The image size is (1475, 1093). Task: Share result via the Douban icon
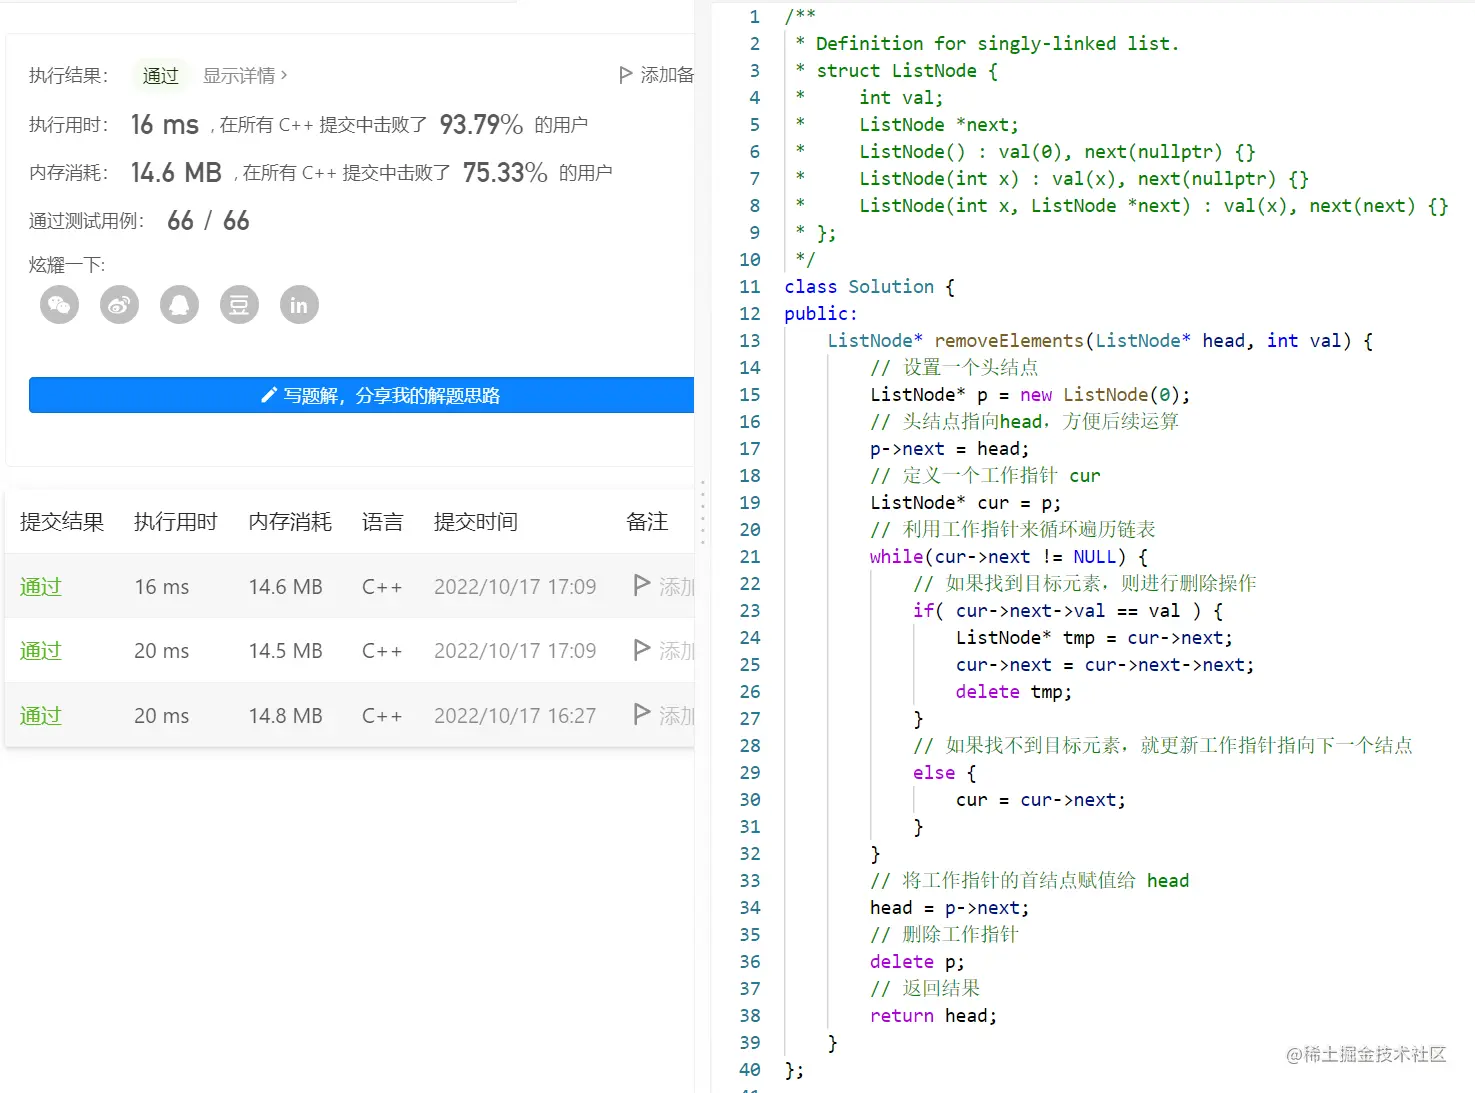click(x=239, y=305)
